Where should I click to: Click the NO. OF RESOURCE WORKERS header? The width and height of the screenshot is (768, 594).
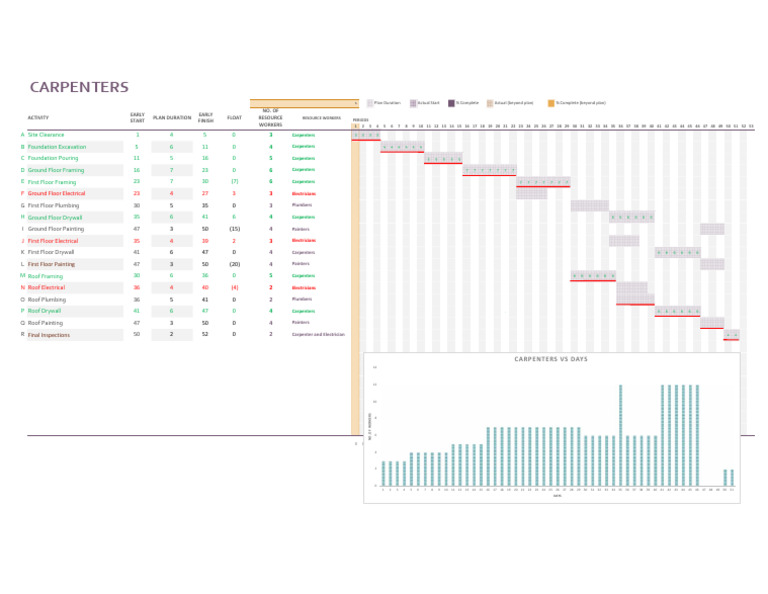click(x=270, y=118)
